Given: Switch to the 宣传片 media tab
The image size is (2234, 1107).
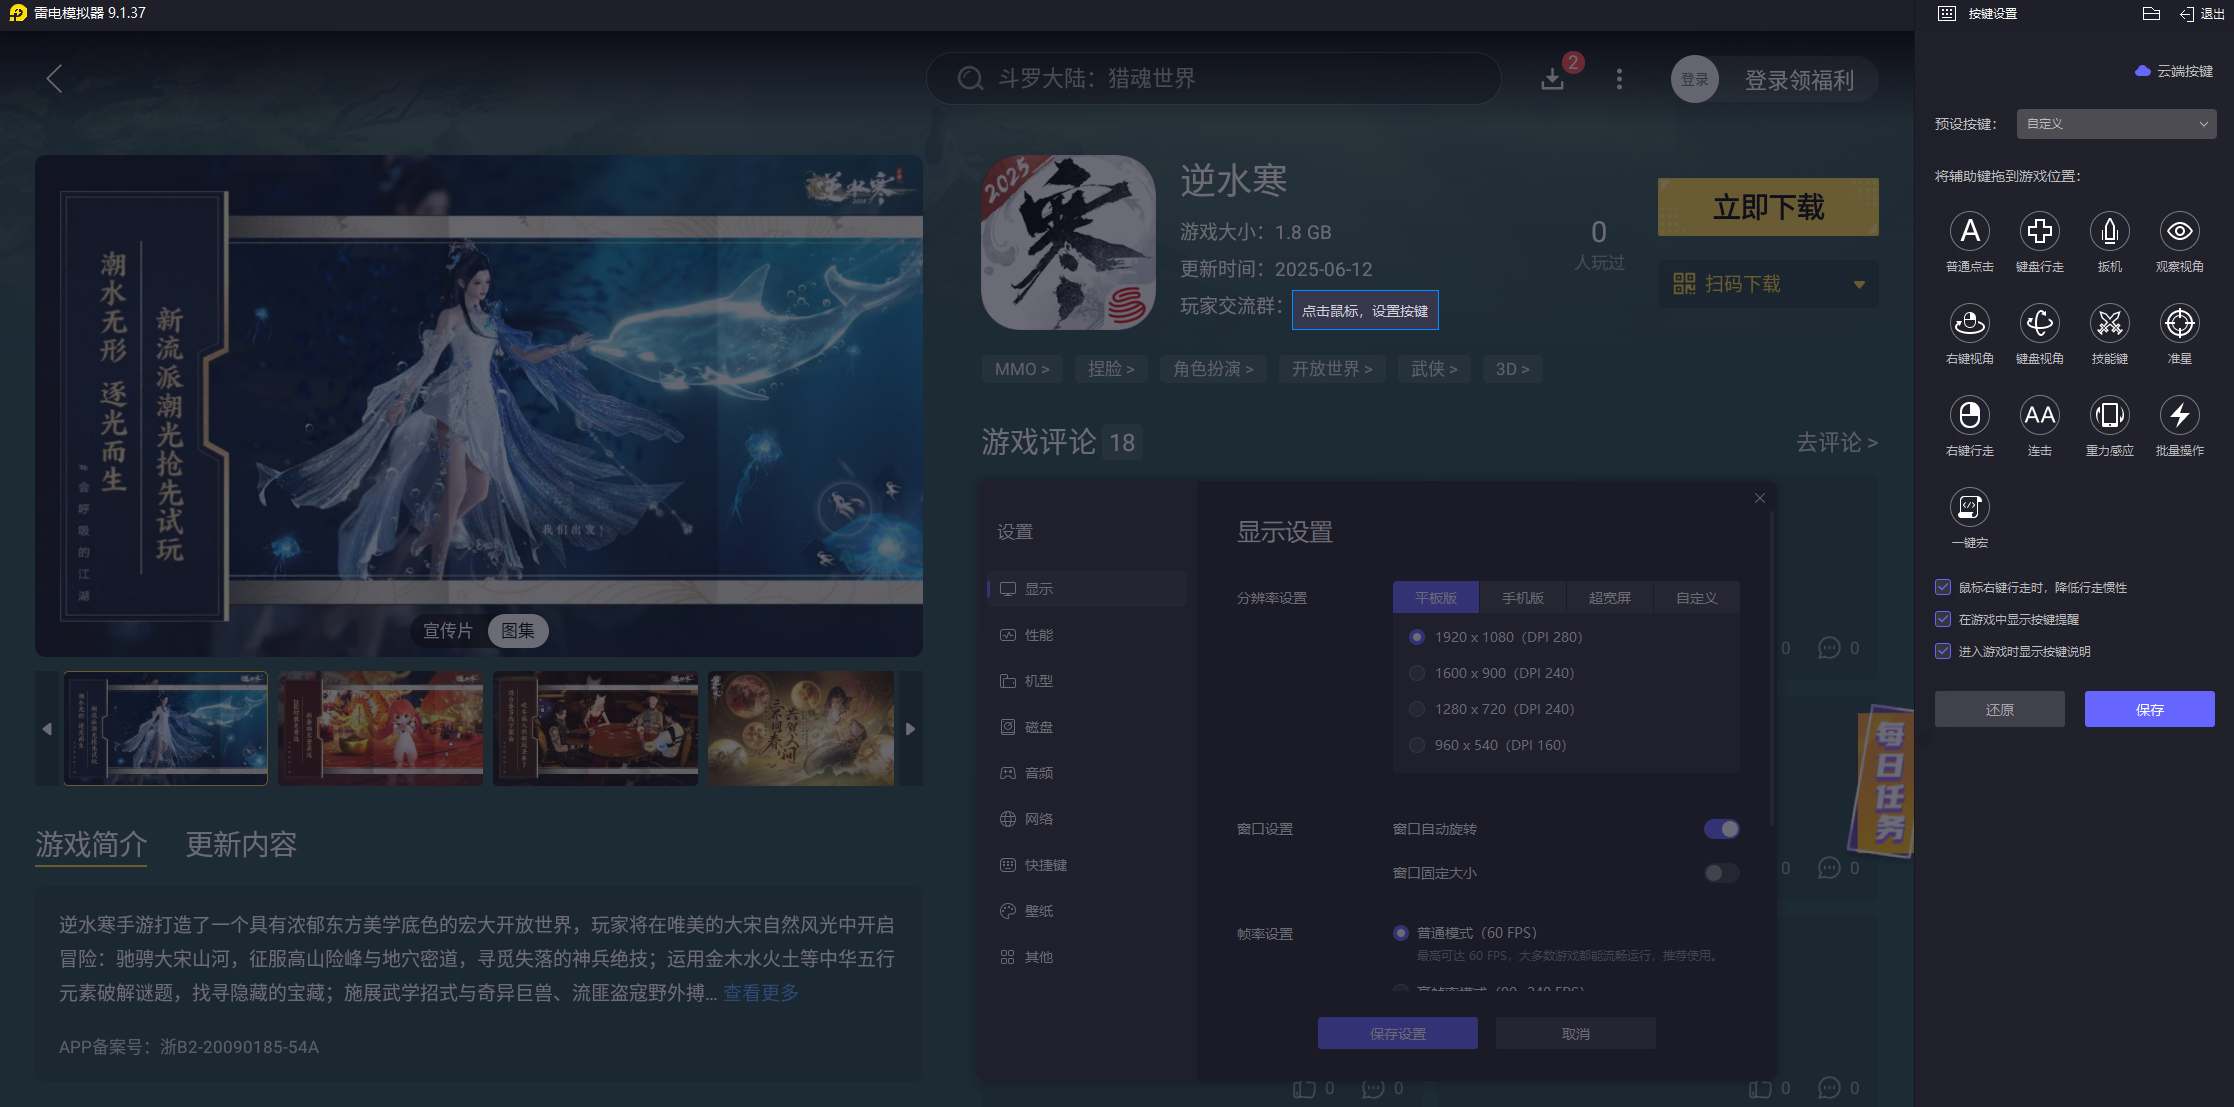Looking at the screenshot, I should (x=447, y=631).
